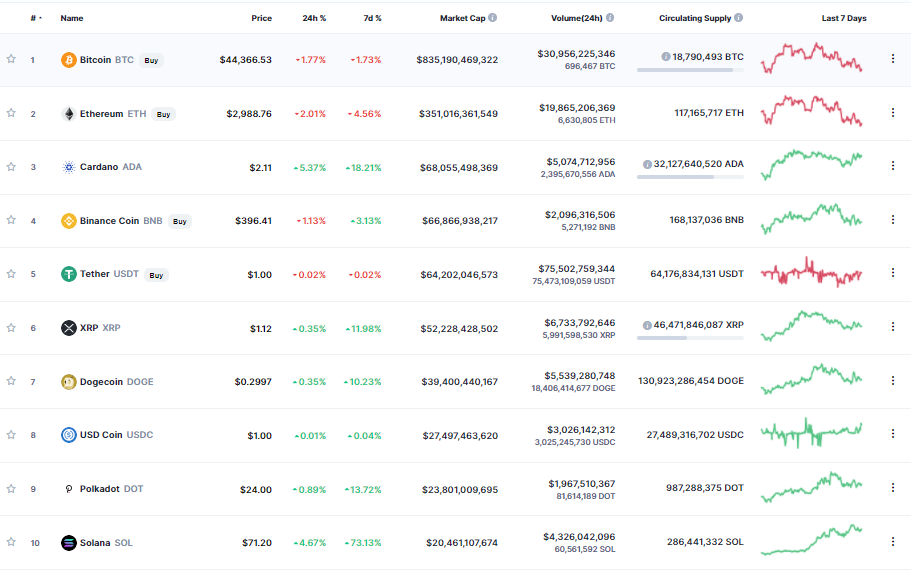Screen dimensions: 911x572
Task: Open three-dot menu for Dogecoin row
Action: point(893,380)
